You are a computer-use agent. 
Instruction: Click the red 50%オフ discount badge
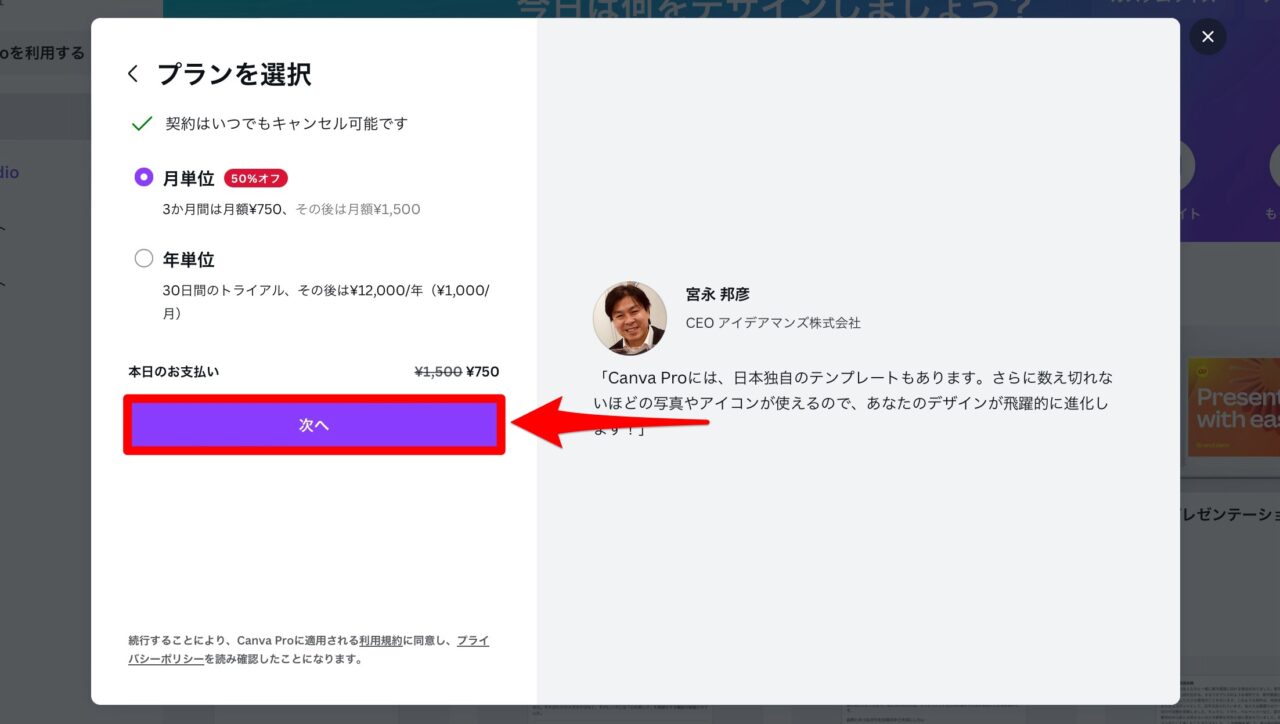coord(256,178)
